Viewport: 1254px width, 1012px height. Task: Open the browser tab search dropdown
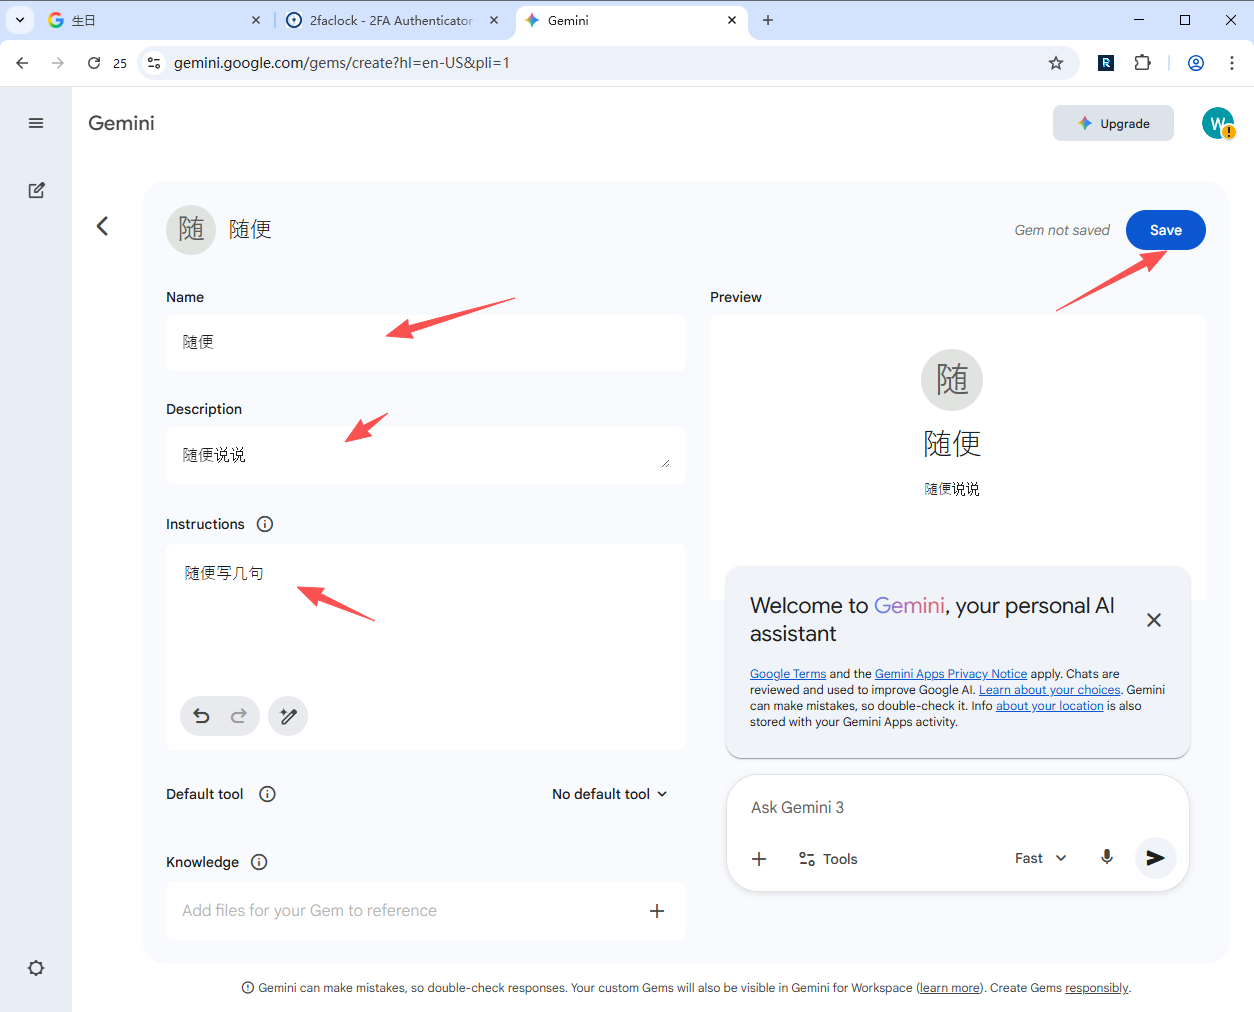(x=20, y=20)
